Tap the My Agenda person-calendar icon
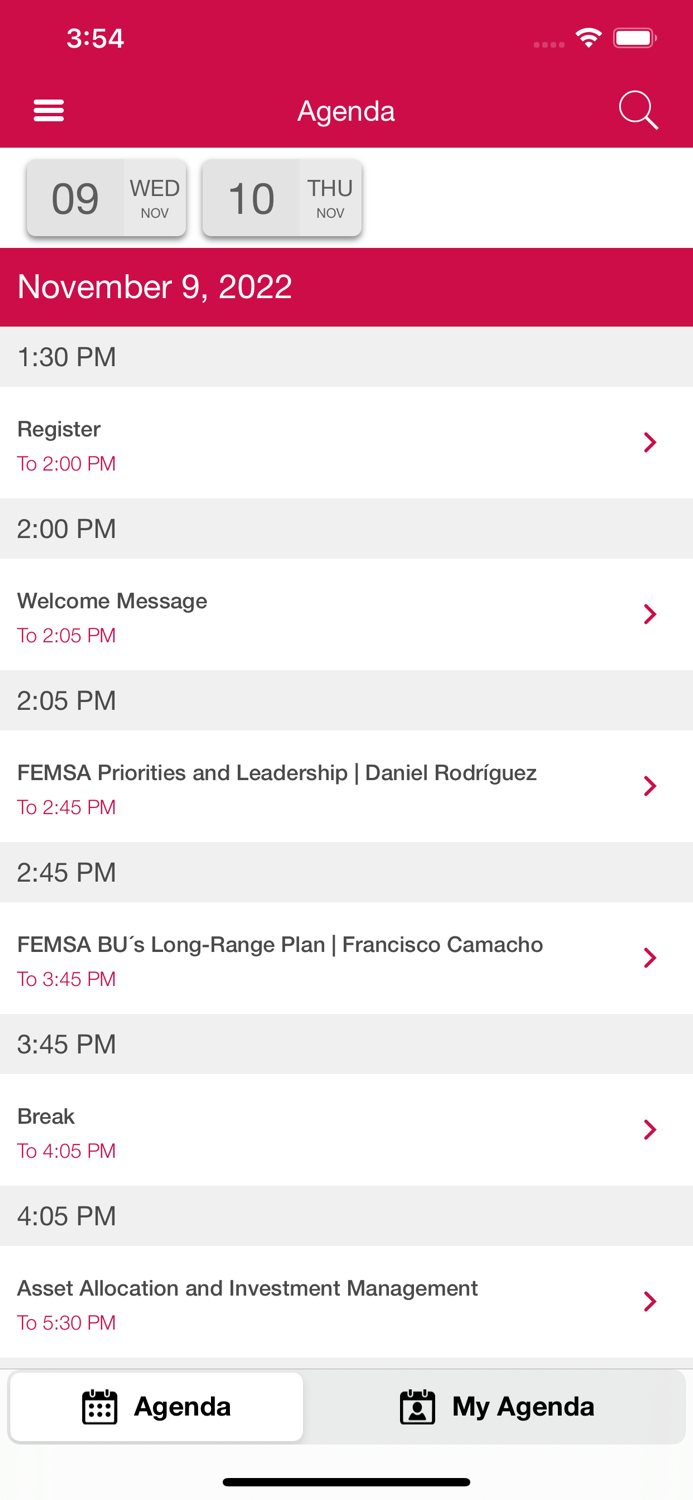The width and height of the screenshot is (693, 1500). 417,1407
